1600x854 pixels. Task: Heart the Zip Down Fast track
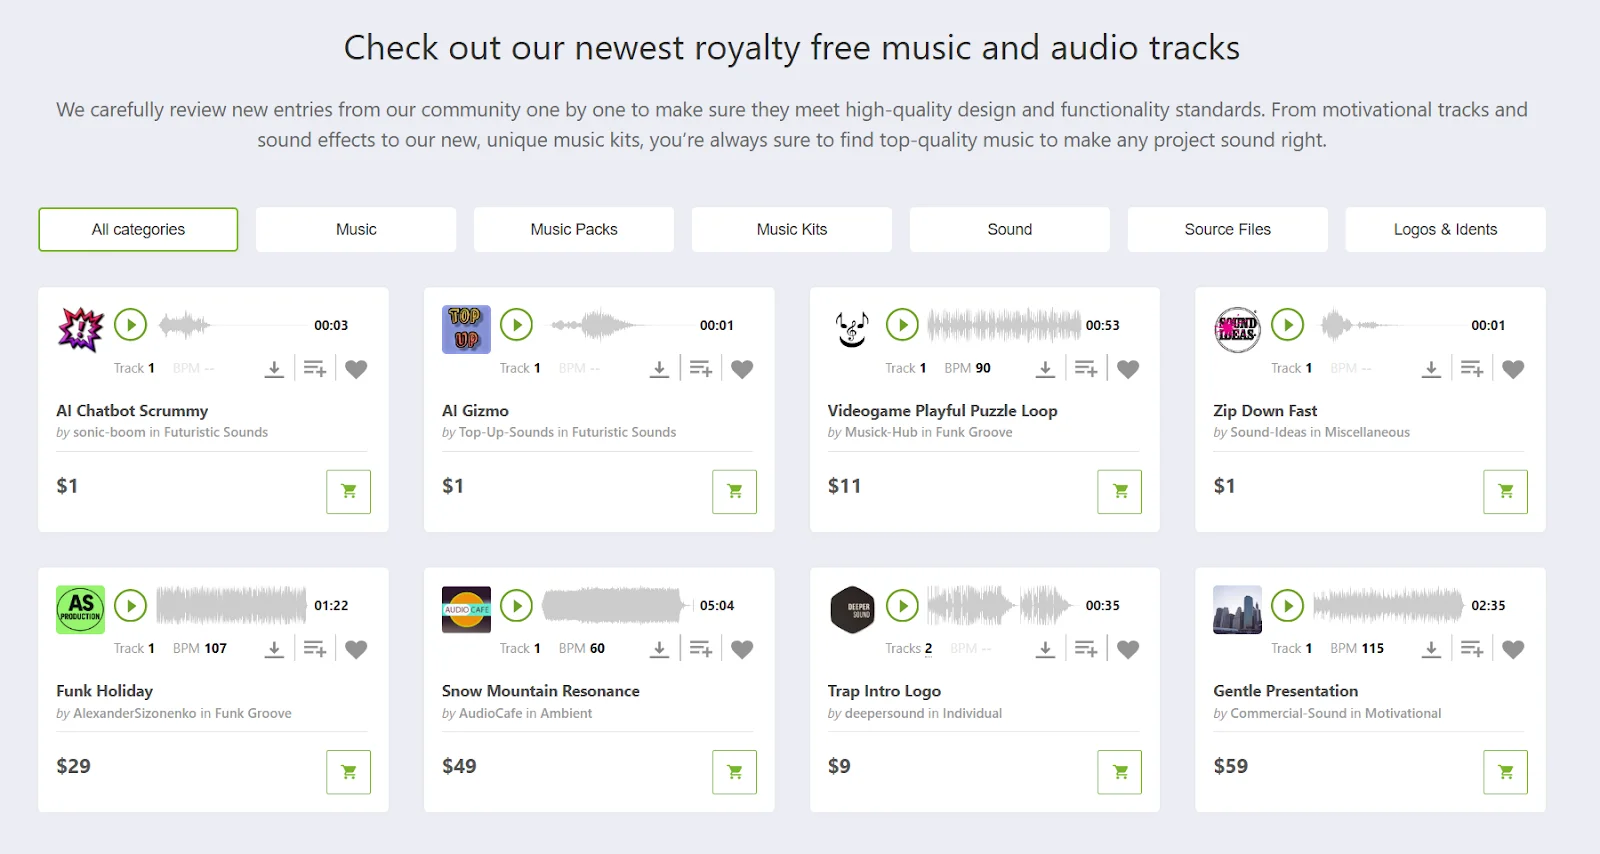click(1513, 368)
